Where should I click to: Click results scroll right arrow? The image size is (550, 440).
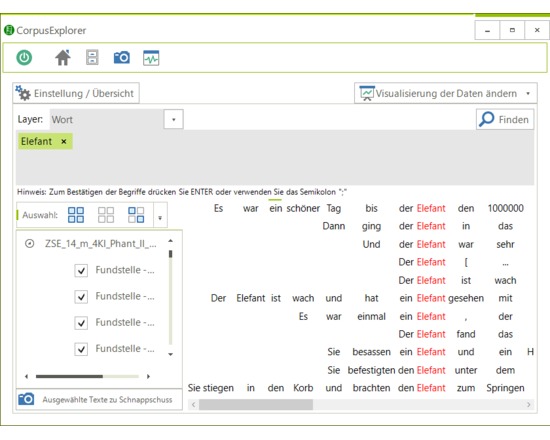pyautogui.click(x=528, y=405)
